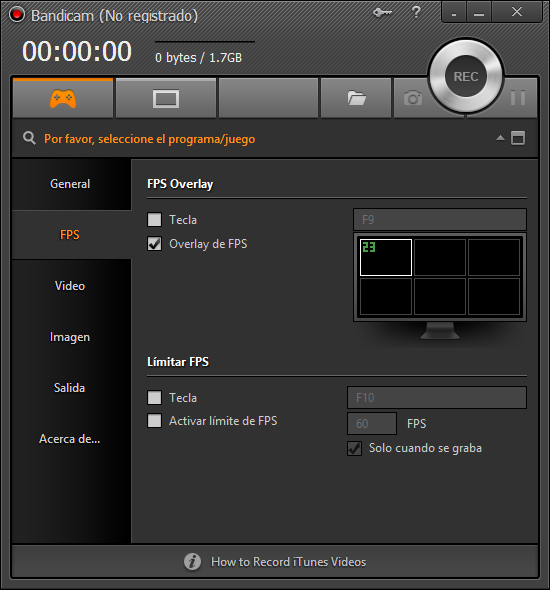The width and height of the screenshot is (550, 590).
Task: Open How to Record iTunes Videos link
Action: tap(289, 562)
